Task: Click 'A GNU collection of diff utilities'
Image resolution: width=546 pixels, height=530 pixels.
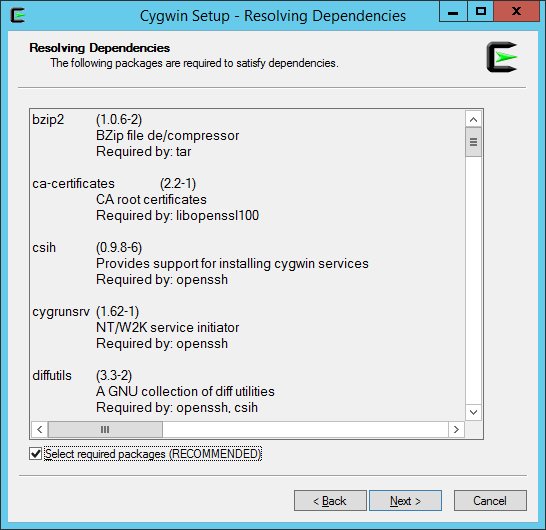Action: point(185,392)
